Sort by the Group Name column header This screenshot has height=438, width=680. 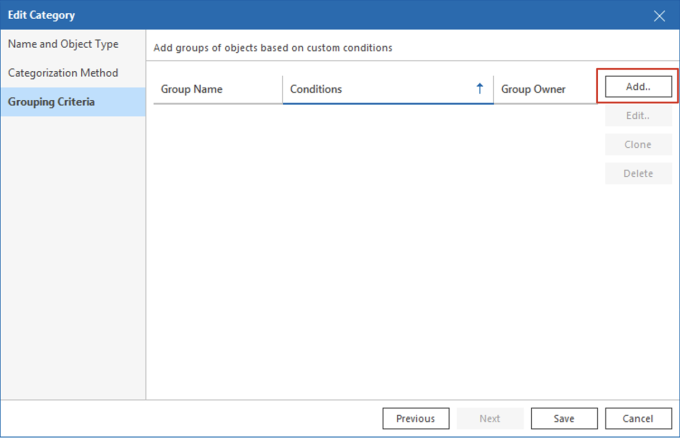192,90
